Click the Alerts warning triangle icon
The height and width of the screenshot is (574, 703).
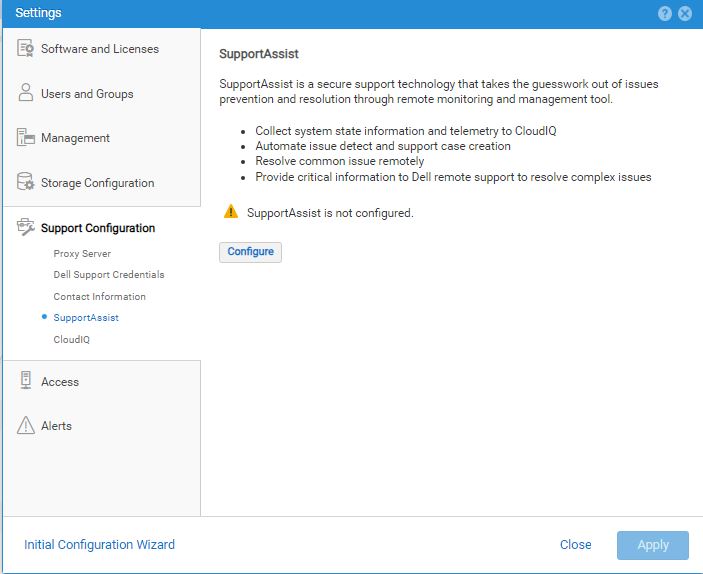point(26,426)
